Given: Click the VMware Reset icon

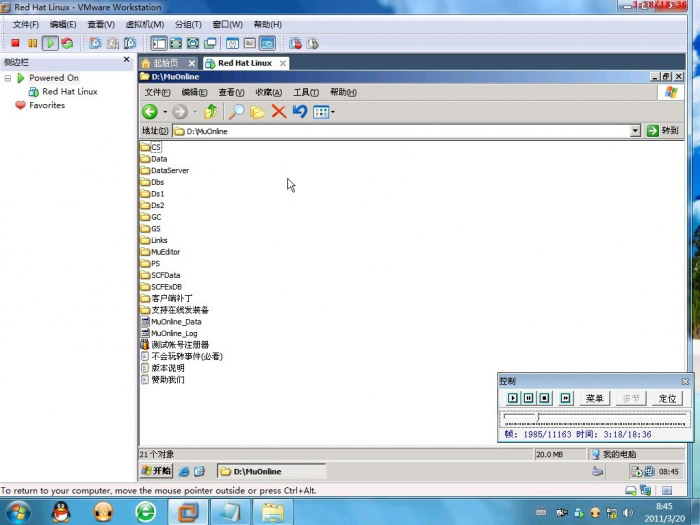Looking at the screenshot, I should (67, 43).
